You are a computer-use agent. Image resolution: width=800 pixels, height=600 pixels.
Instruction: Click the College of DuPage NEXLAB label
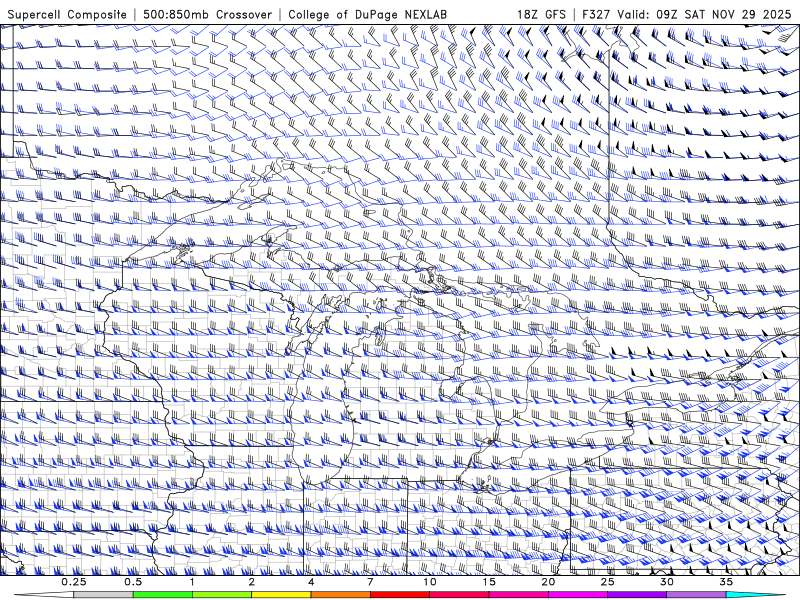click(x=367, y=14)
